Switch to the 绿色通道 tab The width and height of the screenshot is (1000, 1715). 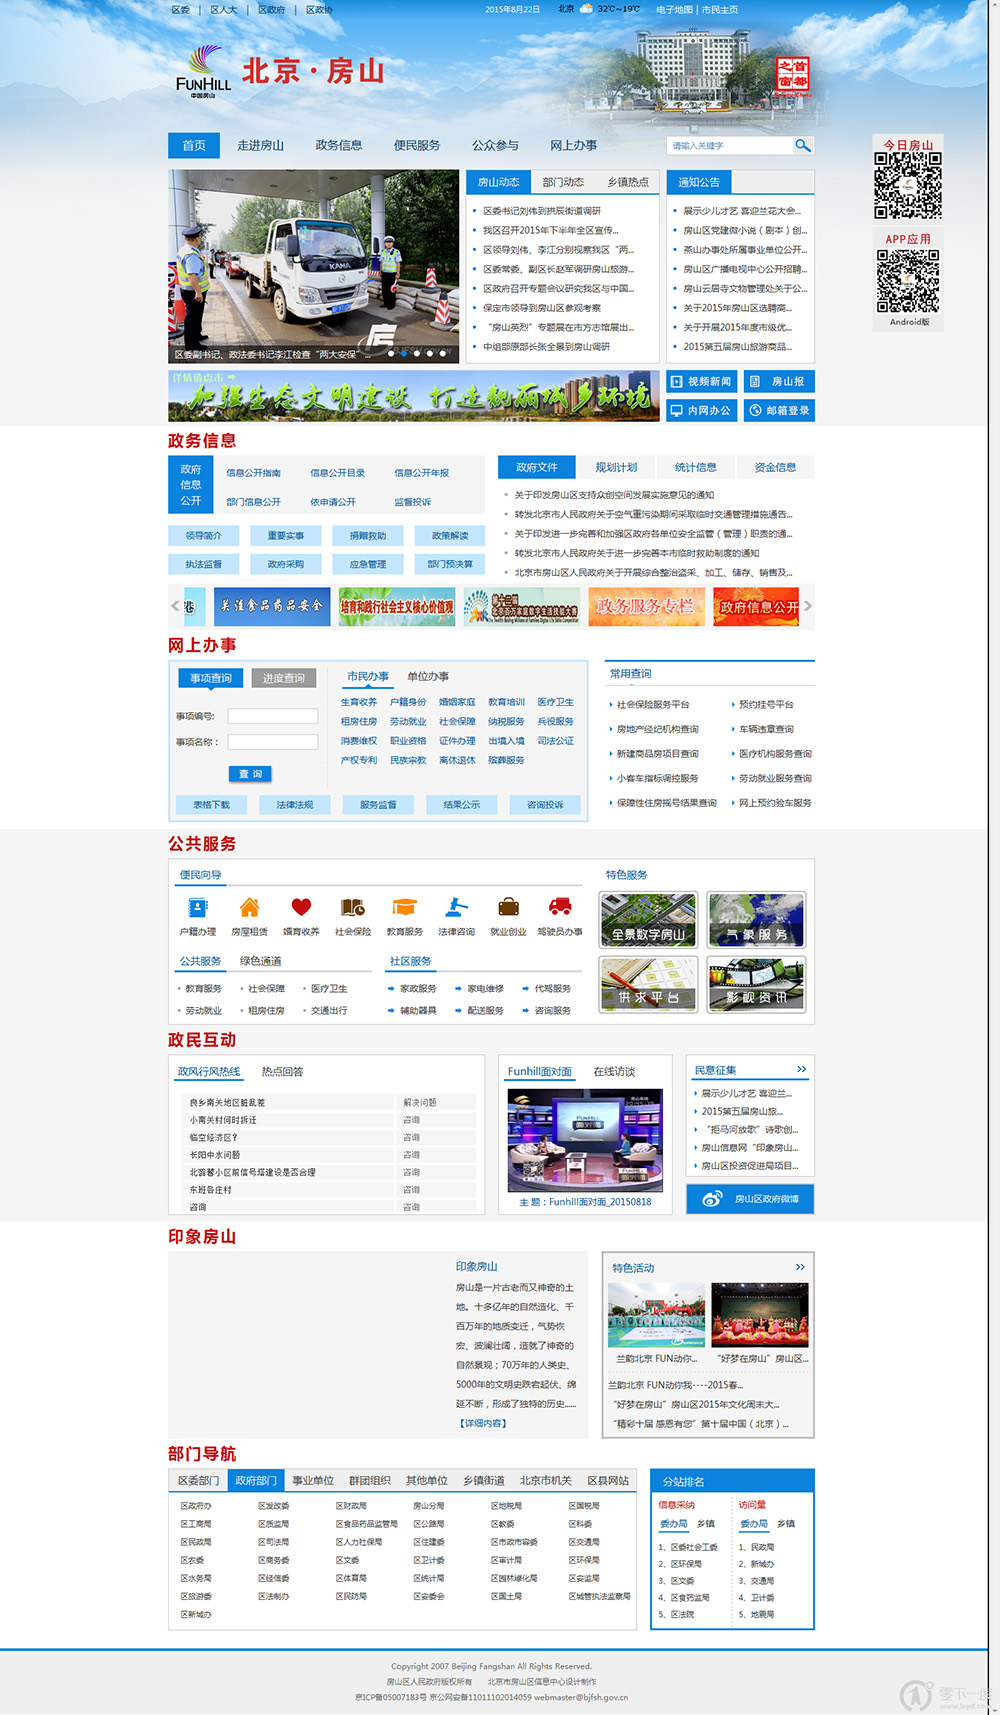point(260,961)
